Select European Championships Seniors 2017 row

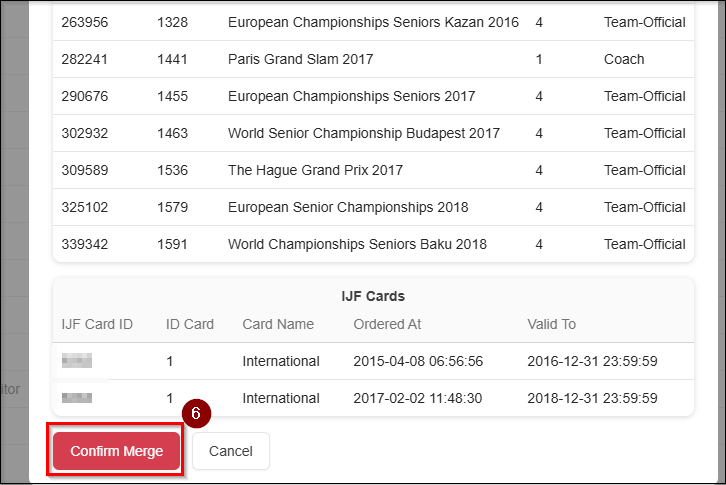tap(351, 96)
